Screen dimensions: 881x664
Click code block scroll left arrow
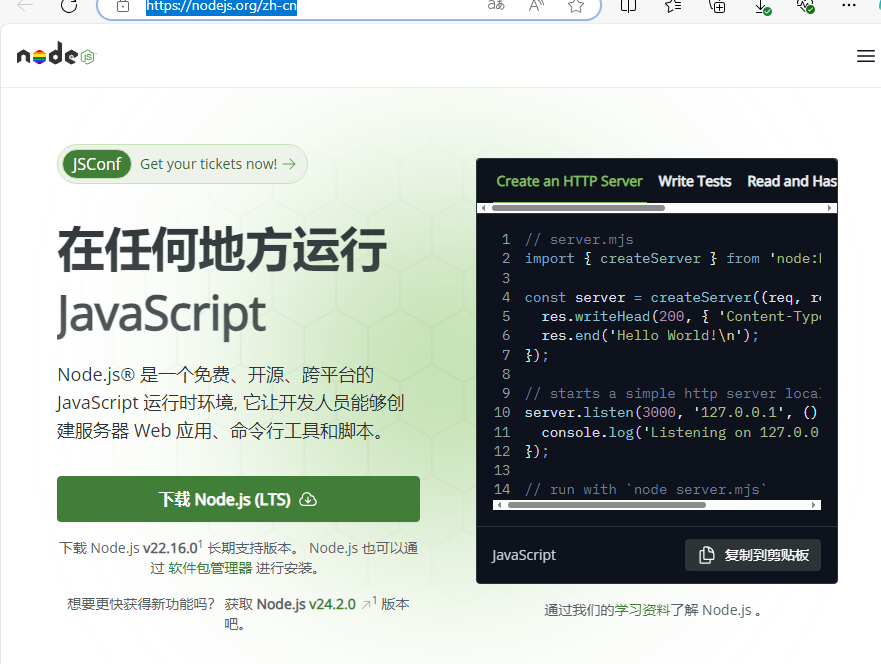[499, 505]
